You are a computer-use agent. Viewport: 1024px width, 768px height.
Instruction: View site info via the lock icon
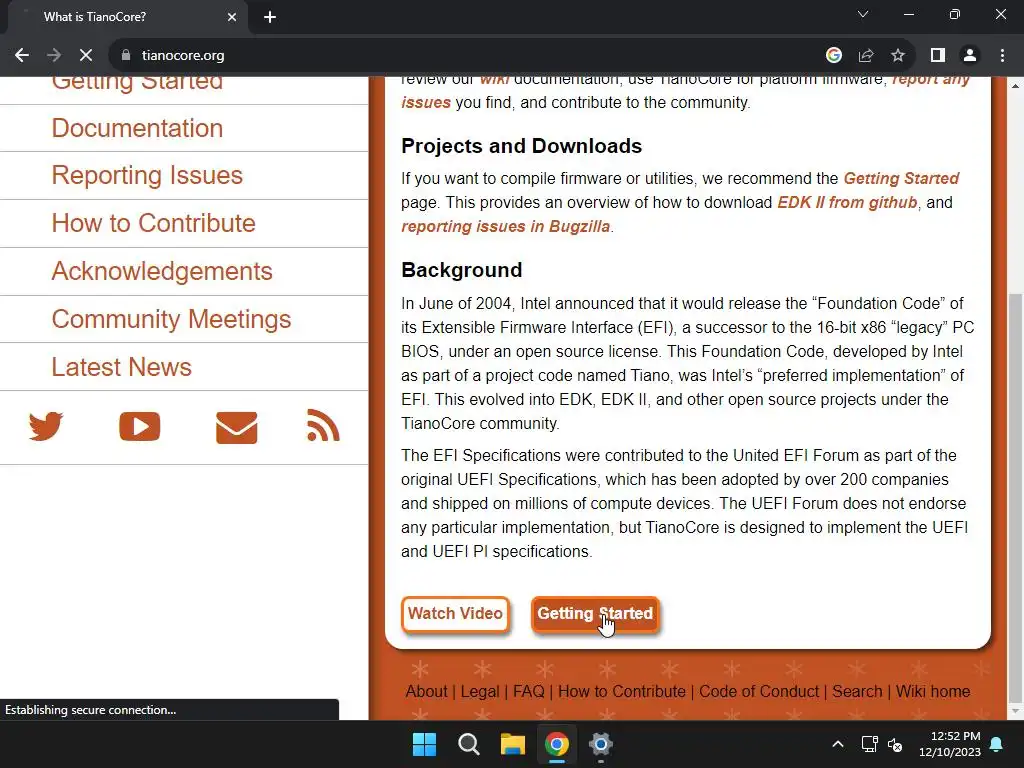click(x=126, y=56)
